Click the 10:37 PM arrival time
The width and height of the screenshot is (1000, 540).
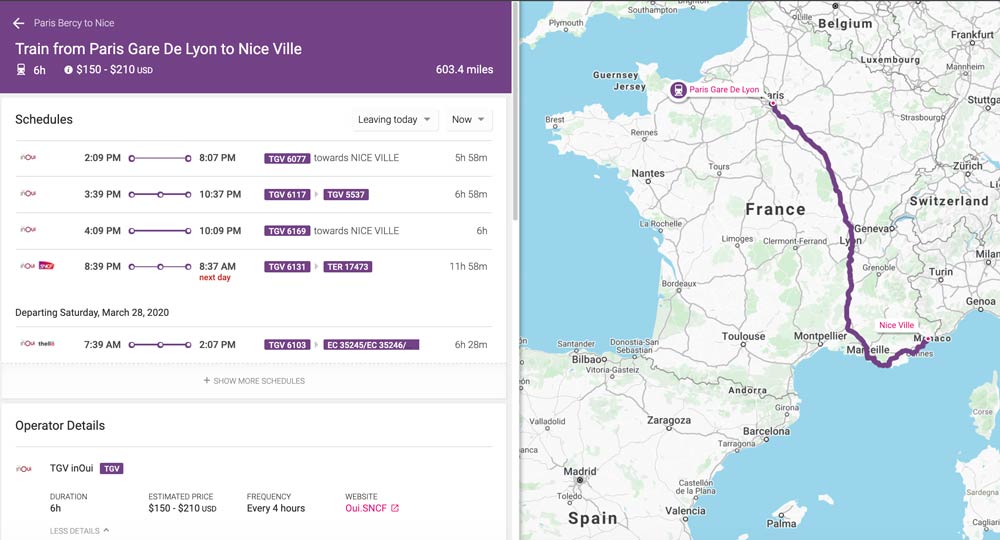pos(220,194)
